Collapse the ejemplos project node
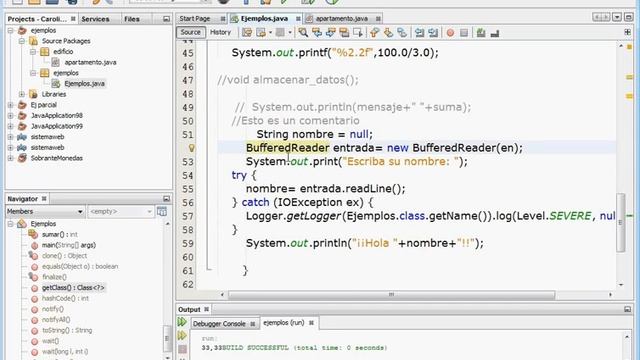Viewport: 640px width, 360px height. pyautogui.click(x=11, y=30)
